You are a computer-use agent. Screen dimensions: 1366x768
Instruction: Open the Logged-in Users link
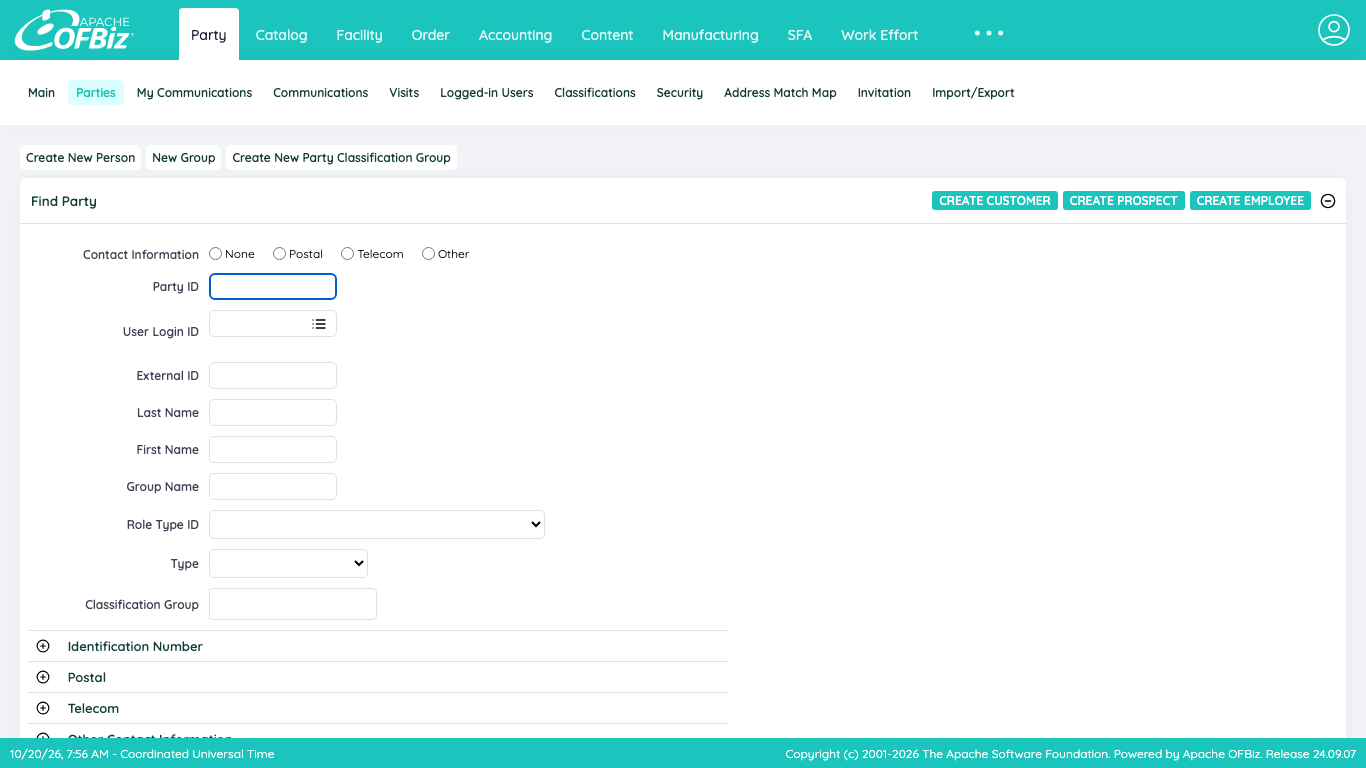click(487, 93)
